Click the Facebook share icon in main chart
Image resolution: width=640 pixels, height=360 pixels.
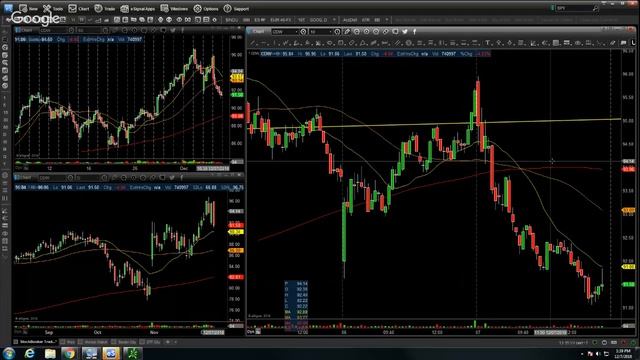(x=415, y=31)
